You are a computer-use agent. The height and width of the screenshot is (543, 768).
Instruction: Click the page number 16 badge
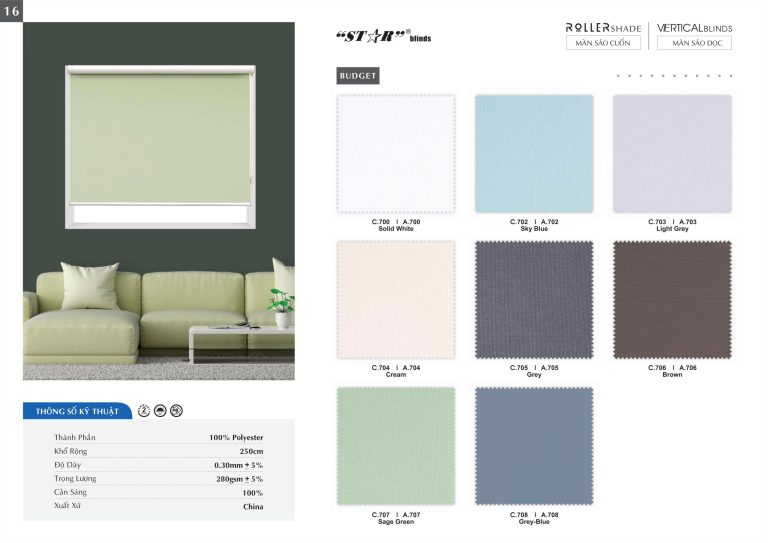[11, 11]
